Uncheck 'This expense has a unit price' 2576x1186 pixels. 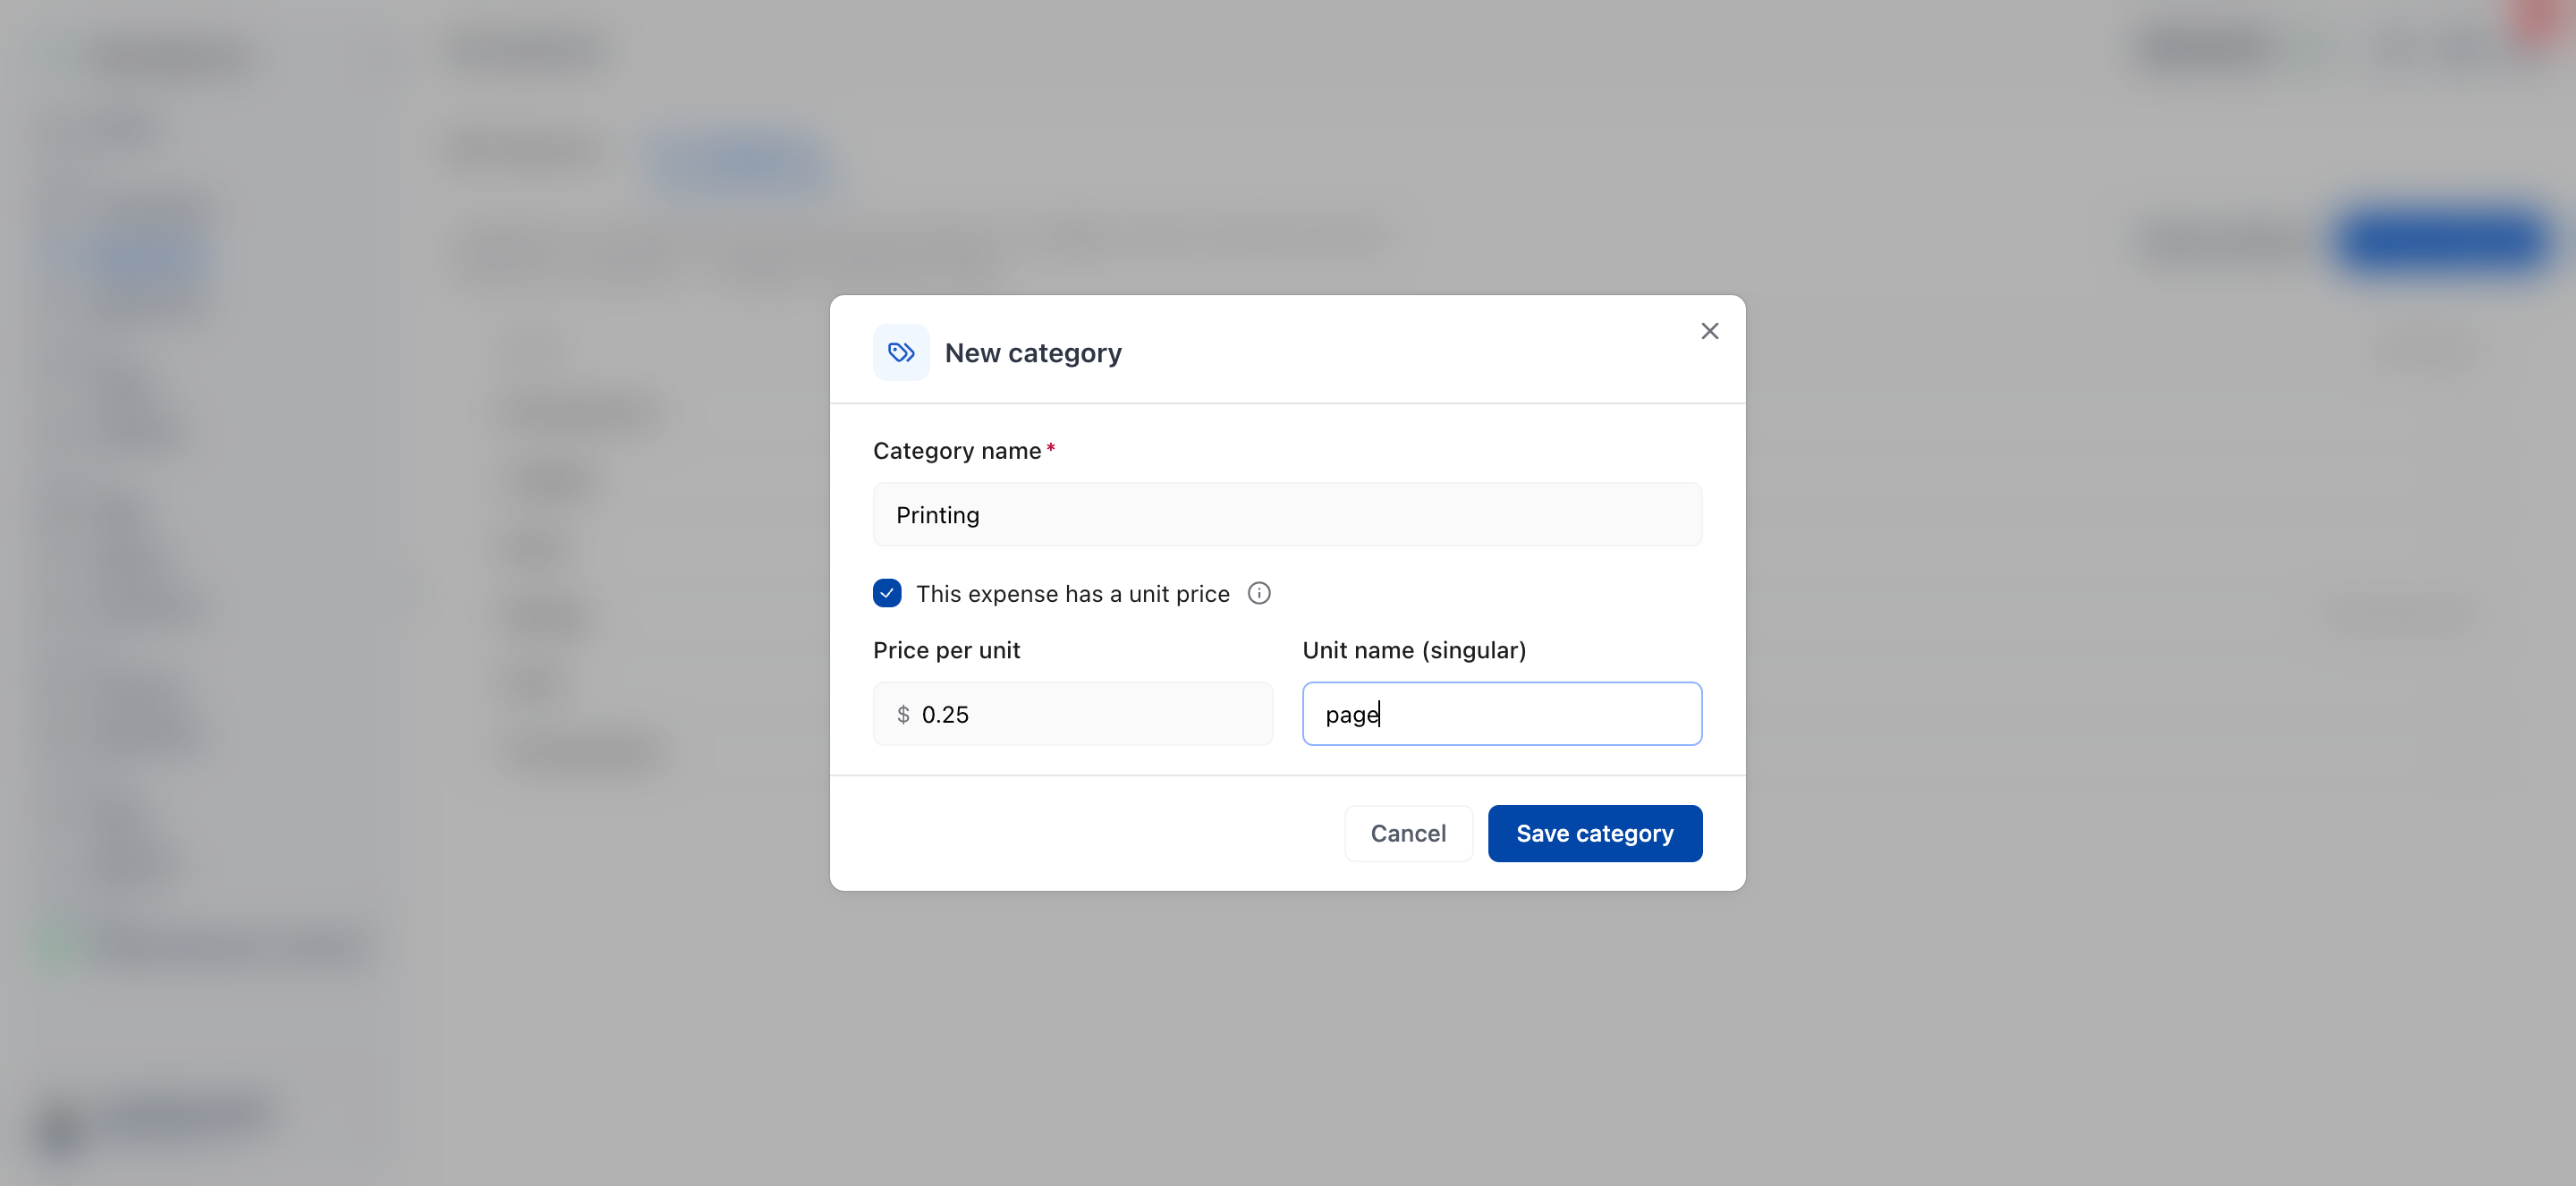coord(887,593)
